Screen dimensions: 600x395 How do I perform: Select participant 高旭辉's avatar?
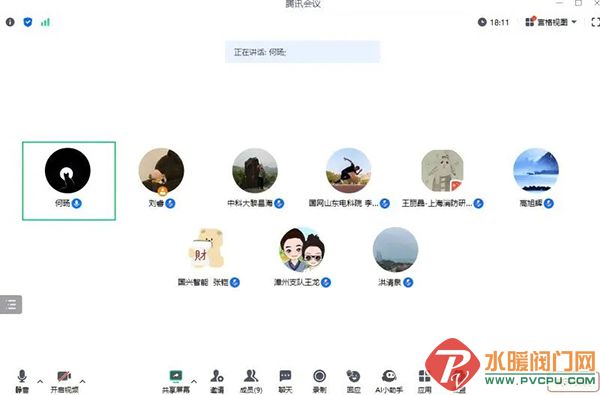pyautogui.click(x=536, y=170)
